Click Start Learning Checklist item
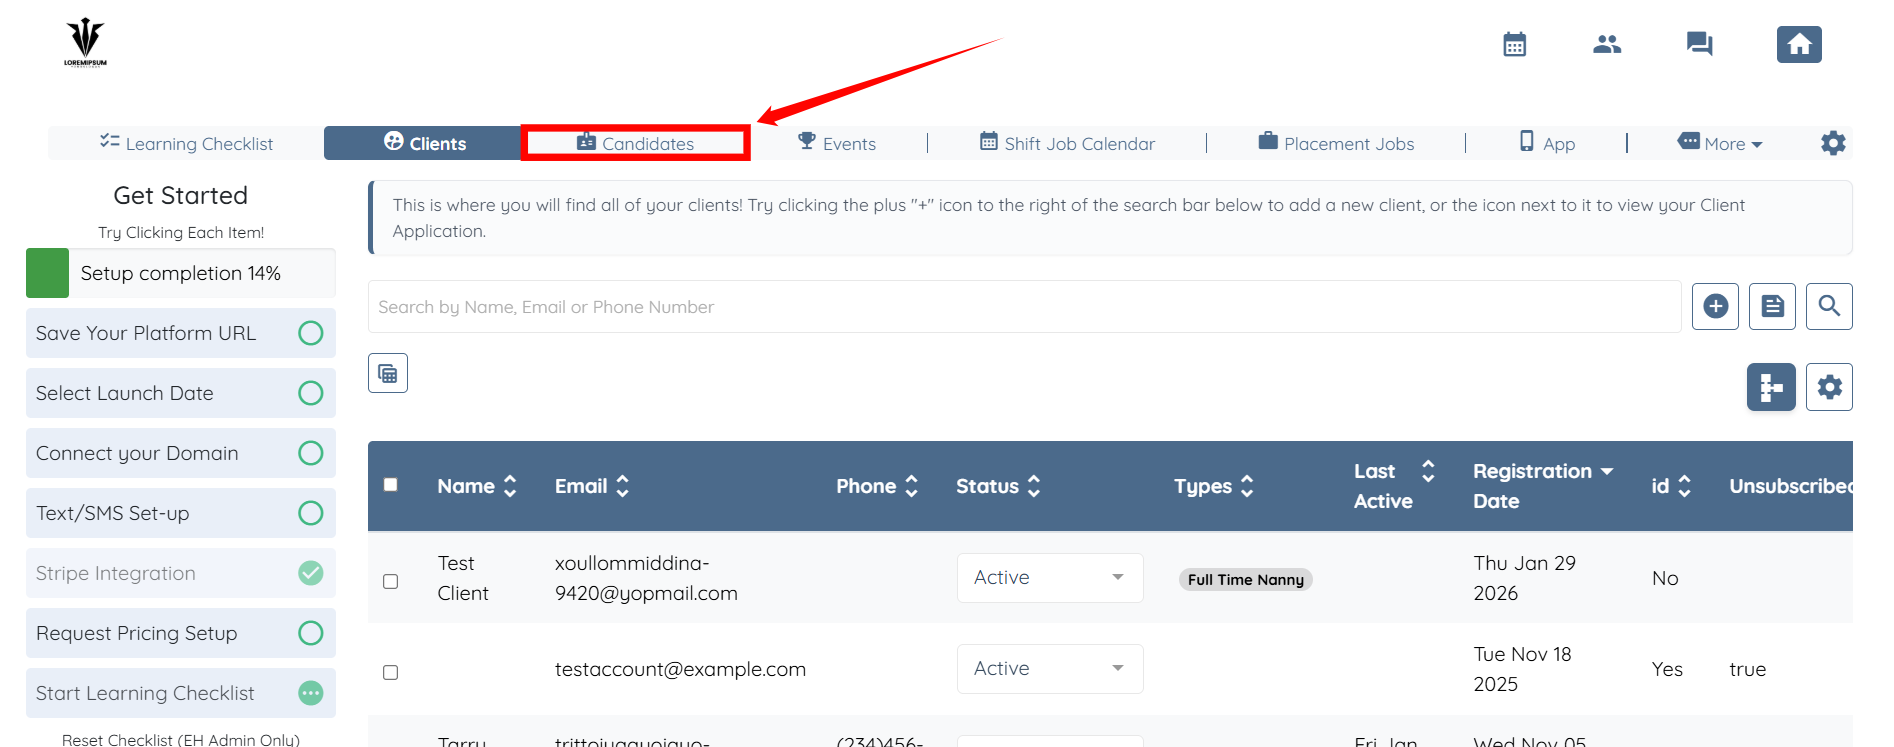The width and height of the screenshot is (1894, 747). point(181,693)
